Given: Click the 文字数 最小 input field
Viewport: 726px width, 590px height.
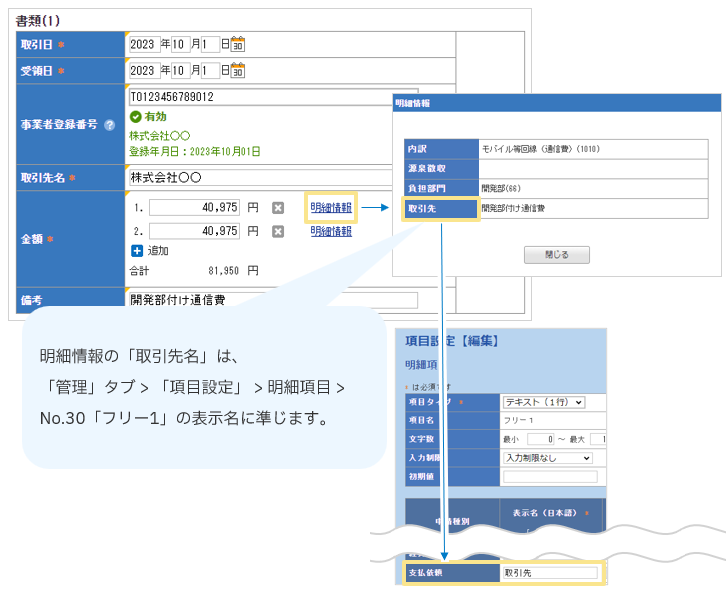Looking at the screenshot, I should (540, 439).
